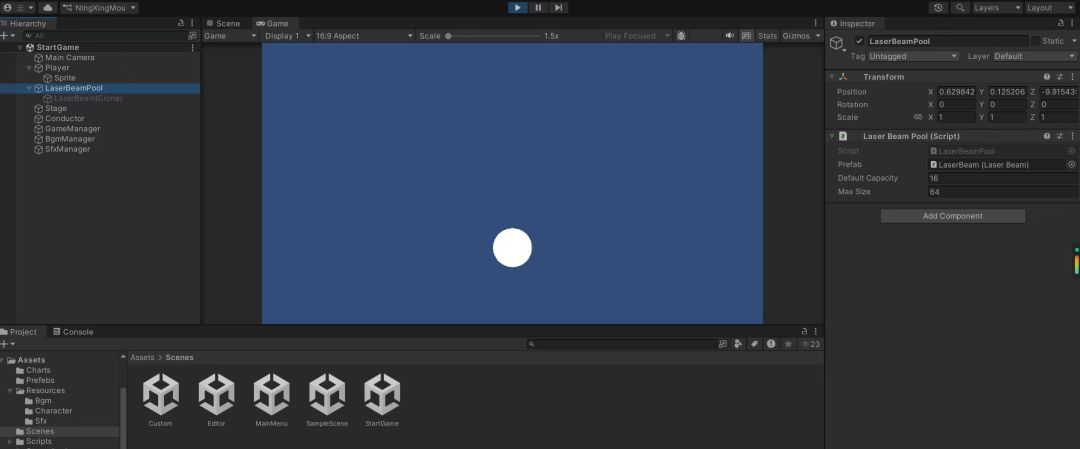Click the Hierarchy search field
The height and width of the screenshot is (449, 1080).
coord(103,36)
